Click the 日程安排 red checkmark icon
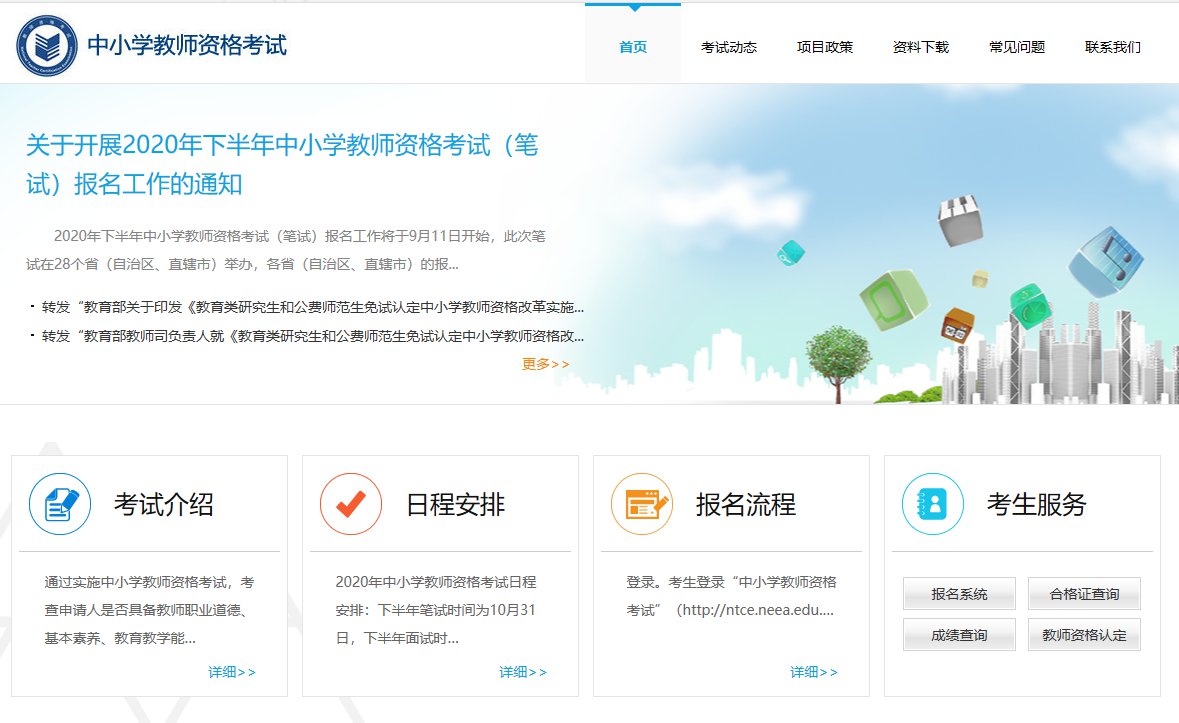The image size is (1179, 723). (x=351, y=504)
